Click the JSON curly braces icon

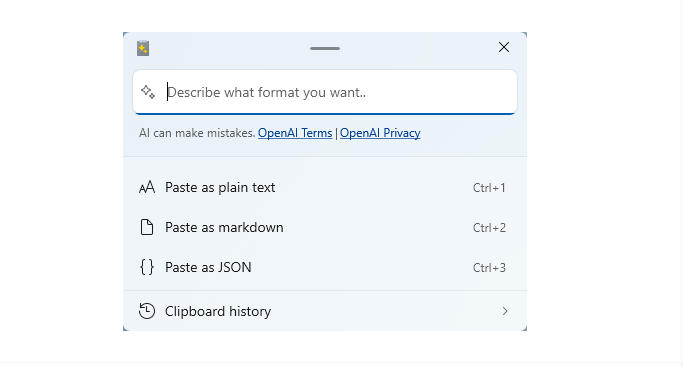coord(147,267)
